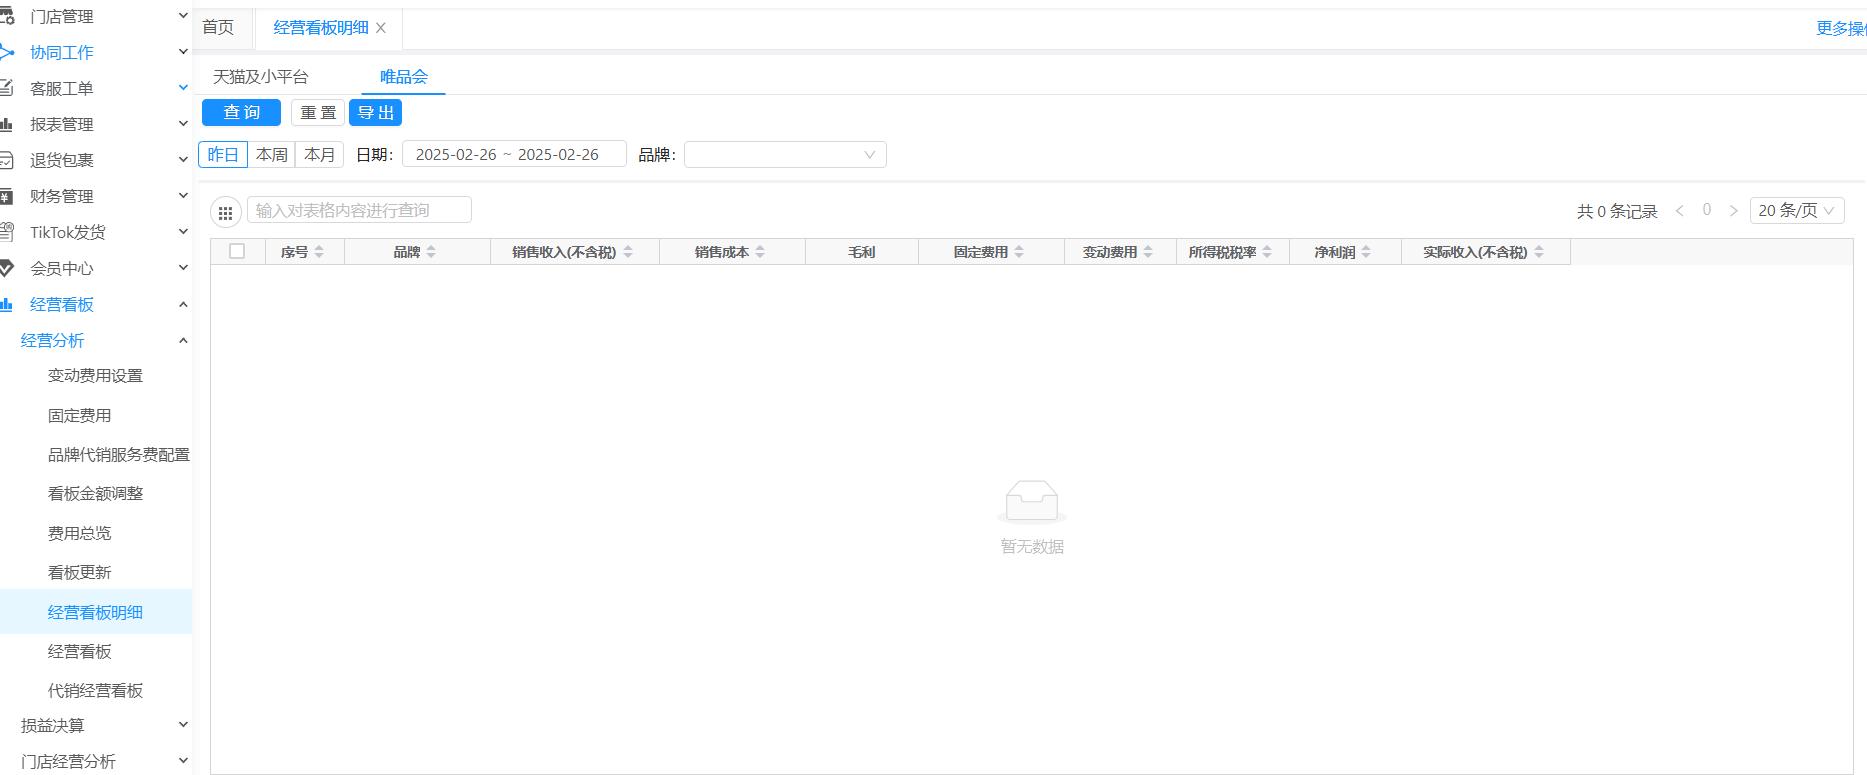Image resolution: width=1867 pixels, height=775 pixels.
Task: Close the 经营看板明细 tab
Action: pyautogui.click(x=381, y=28)
